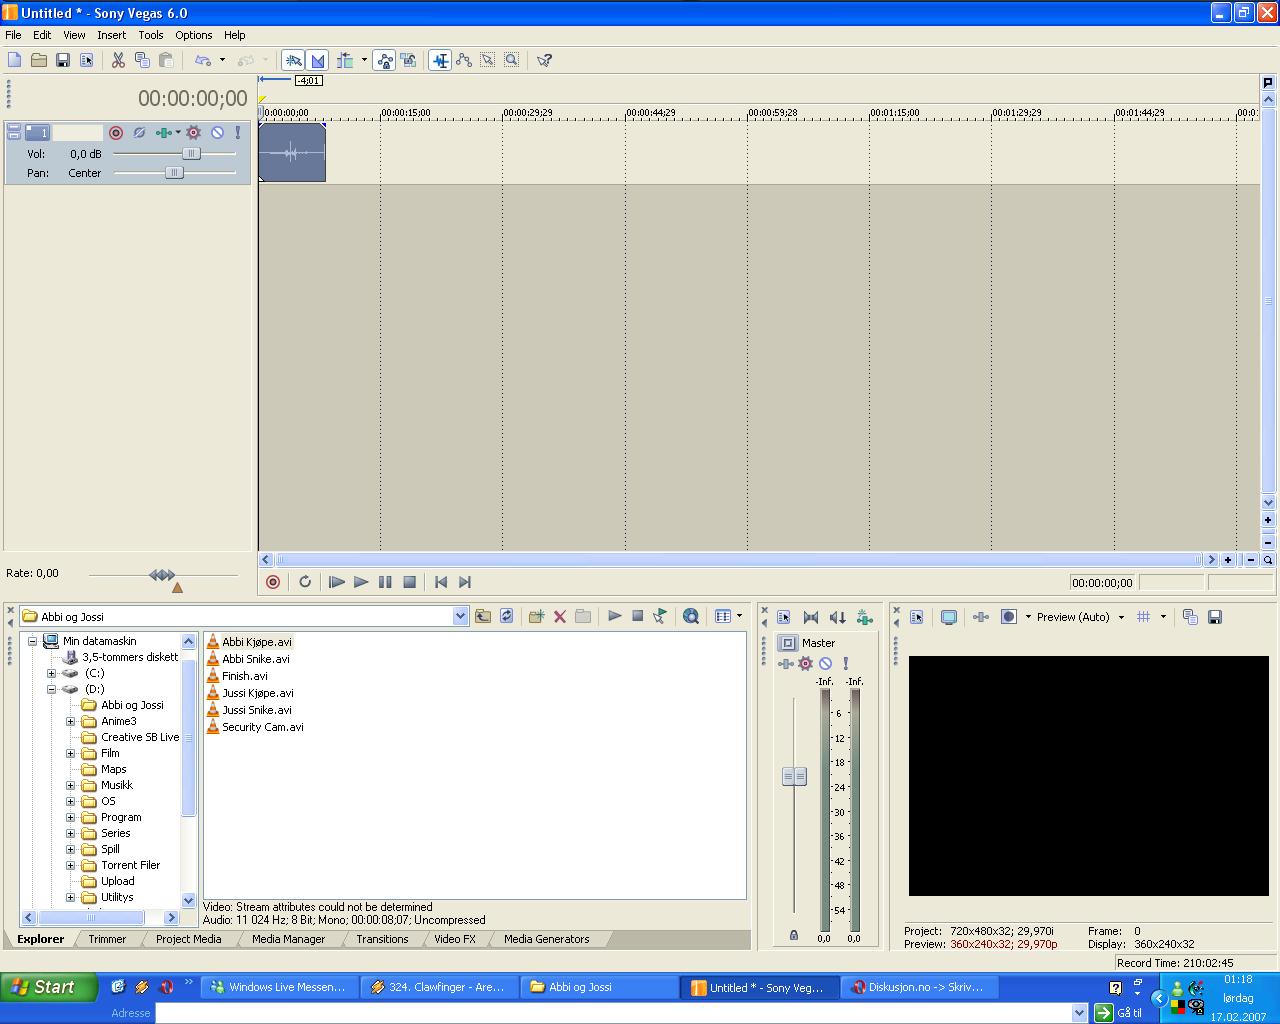Switch to the Media Generators tab
Image resolution: width=1280 pixels, height=1024 pixels.
pyautogui.click(x=546, y=939)
